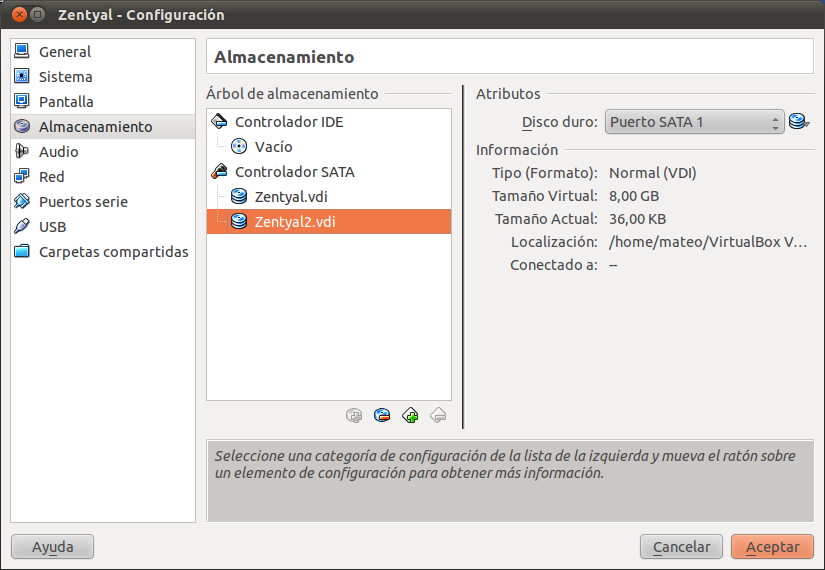
Task: Click the 36,00 KB actual size value
Action: [637, 219]
